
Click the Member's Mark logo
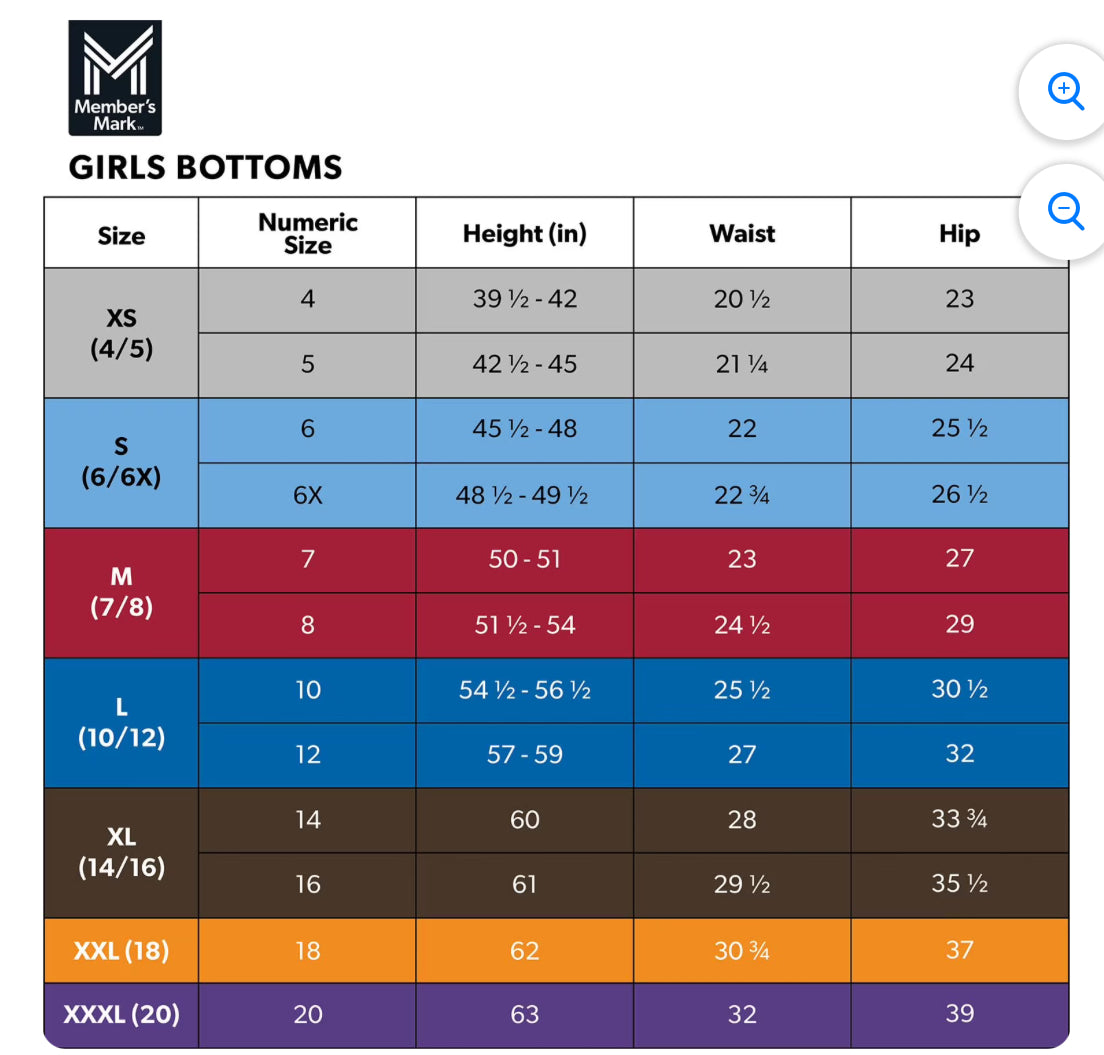coord(115,78)
